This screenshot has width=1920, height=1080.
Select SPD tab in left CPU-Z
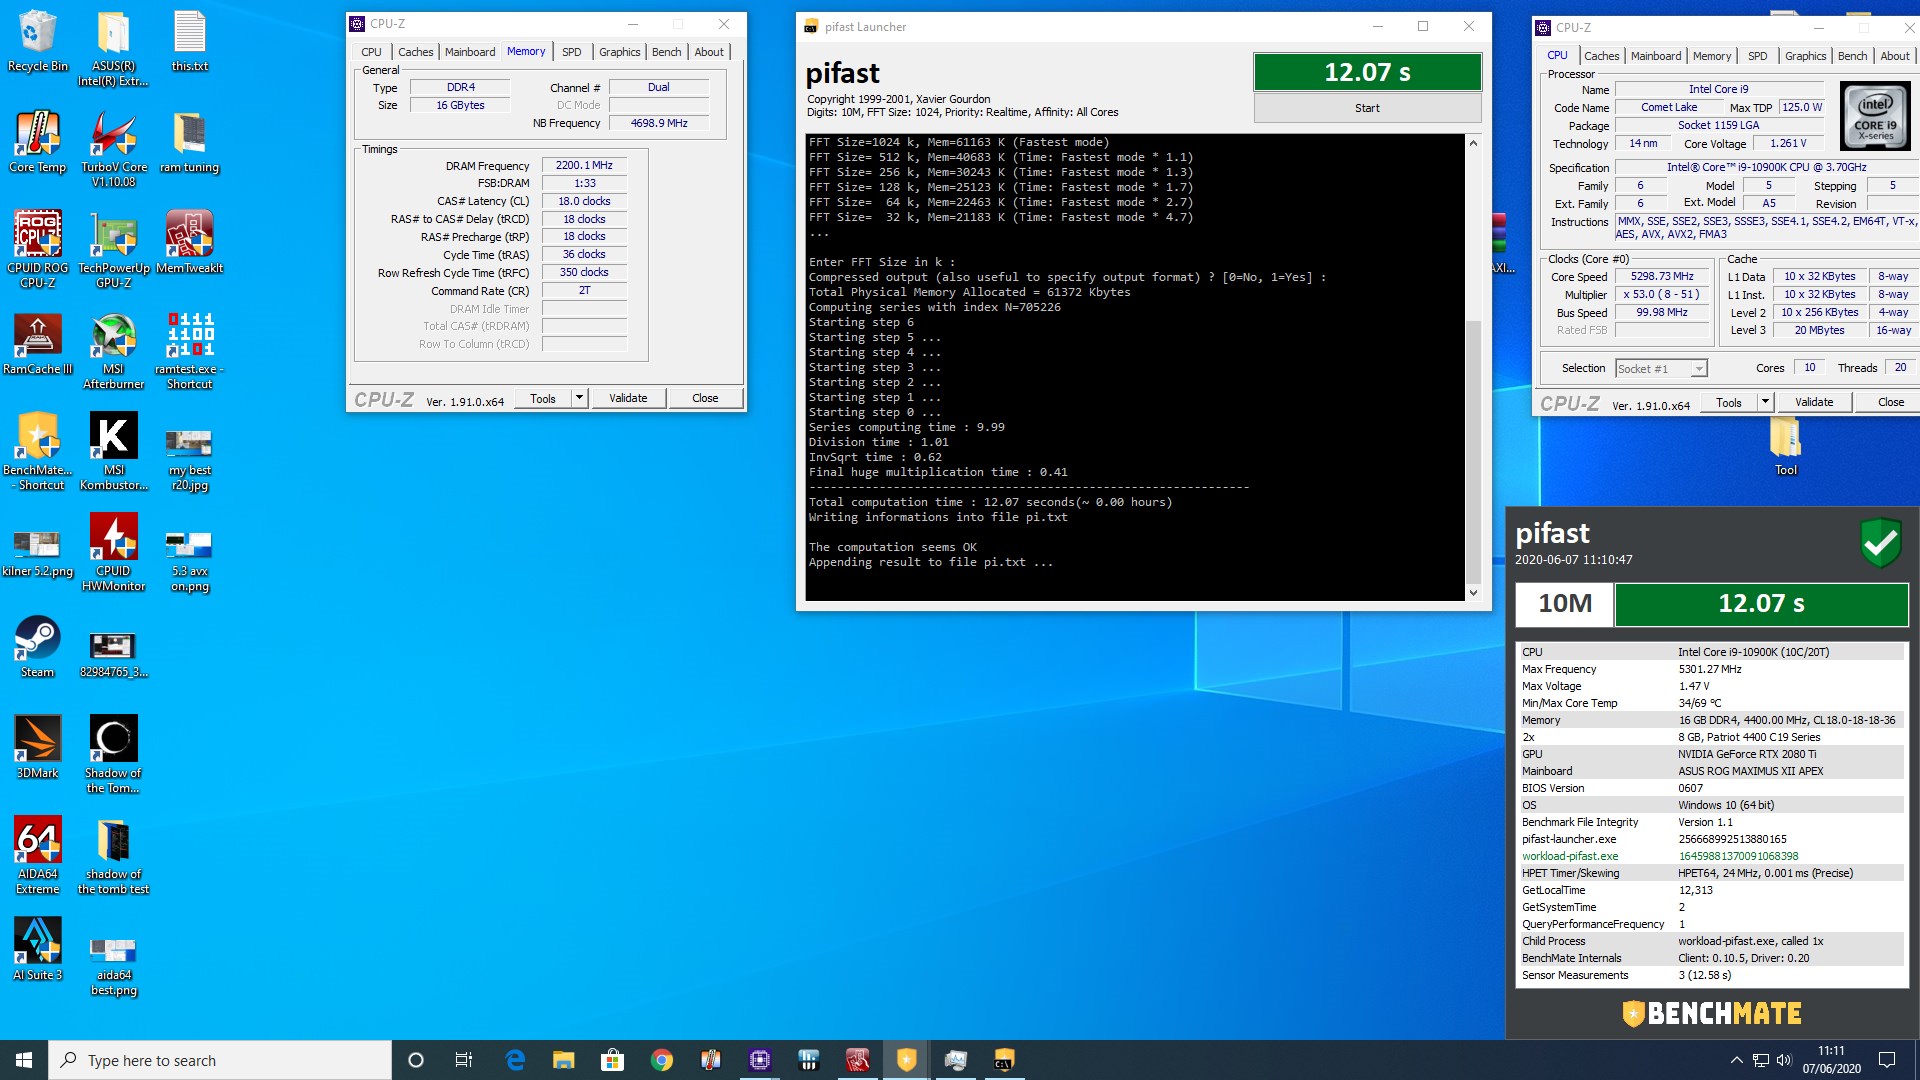tap(571, 52)
